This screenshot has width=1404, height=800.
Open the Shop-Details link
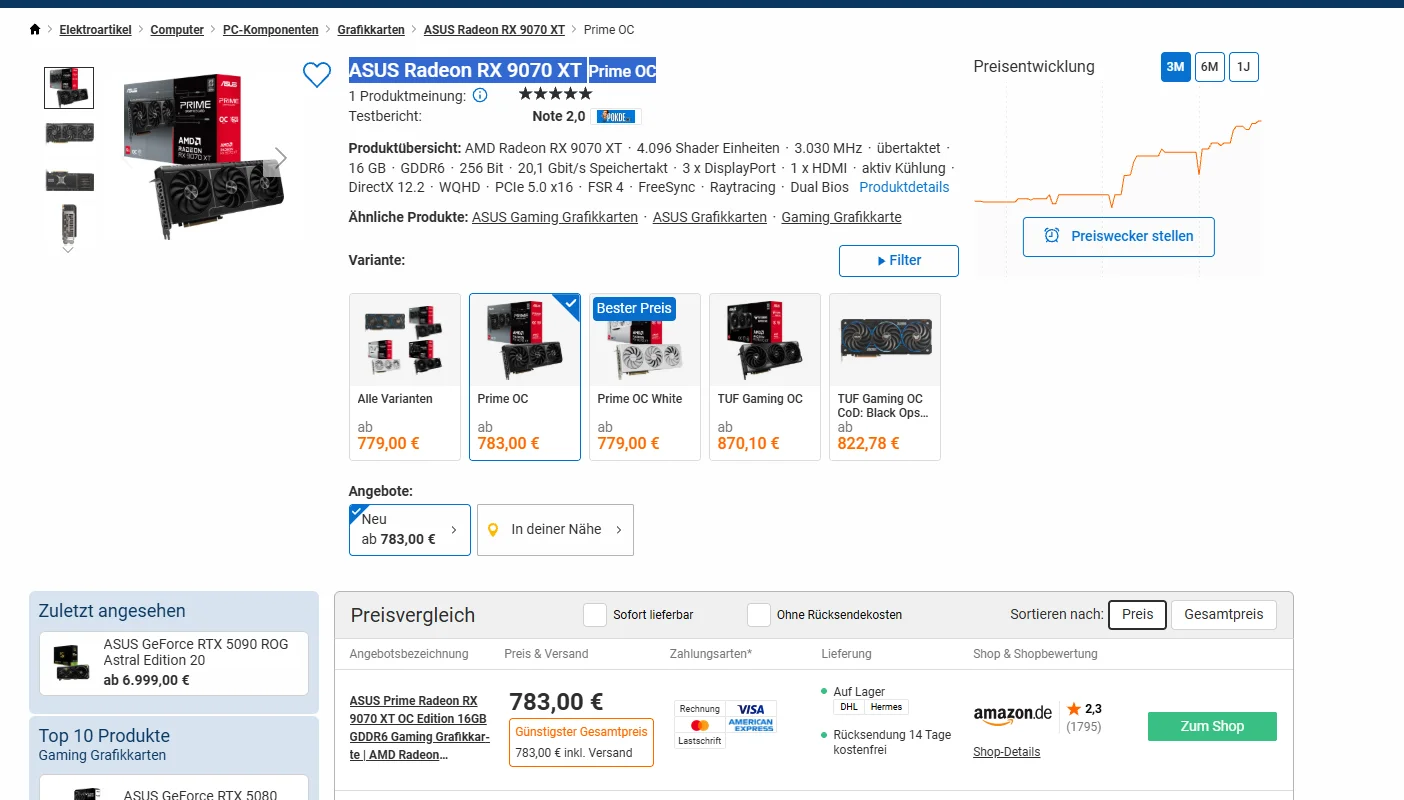tap(1006, 752)
